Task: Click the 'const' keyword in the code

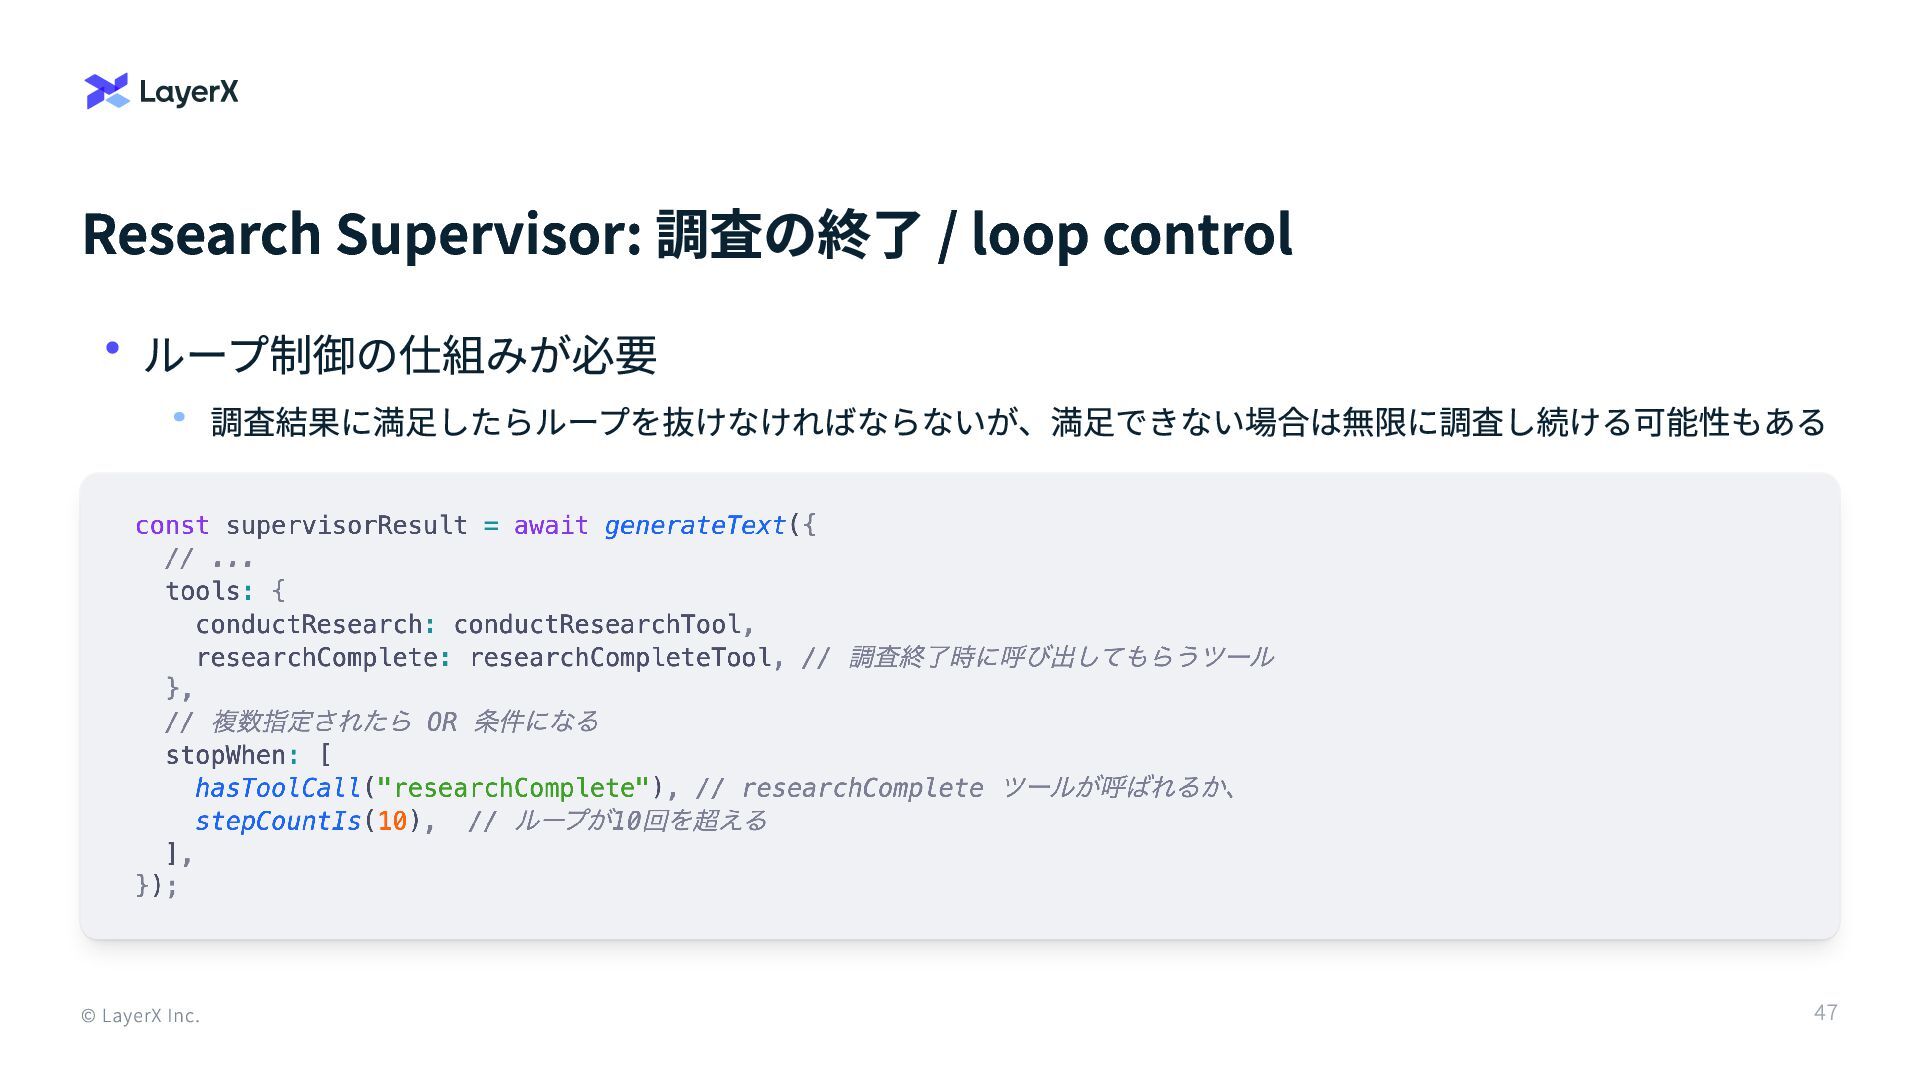Action: tap(172, 526)
